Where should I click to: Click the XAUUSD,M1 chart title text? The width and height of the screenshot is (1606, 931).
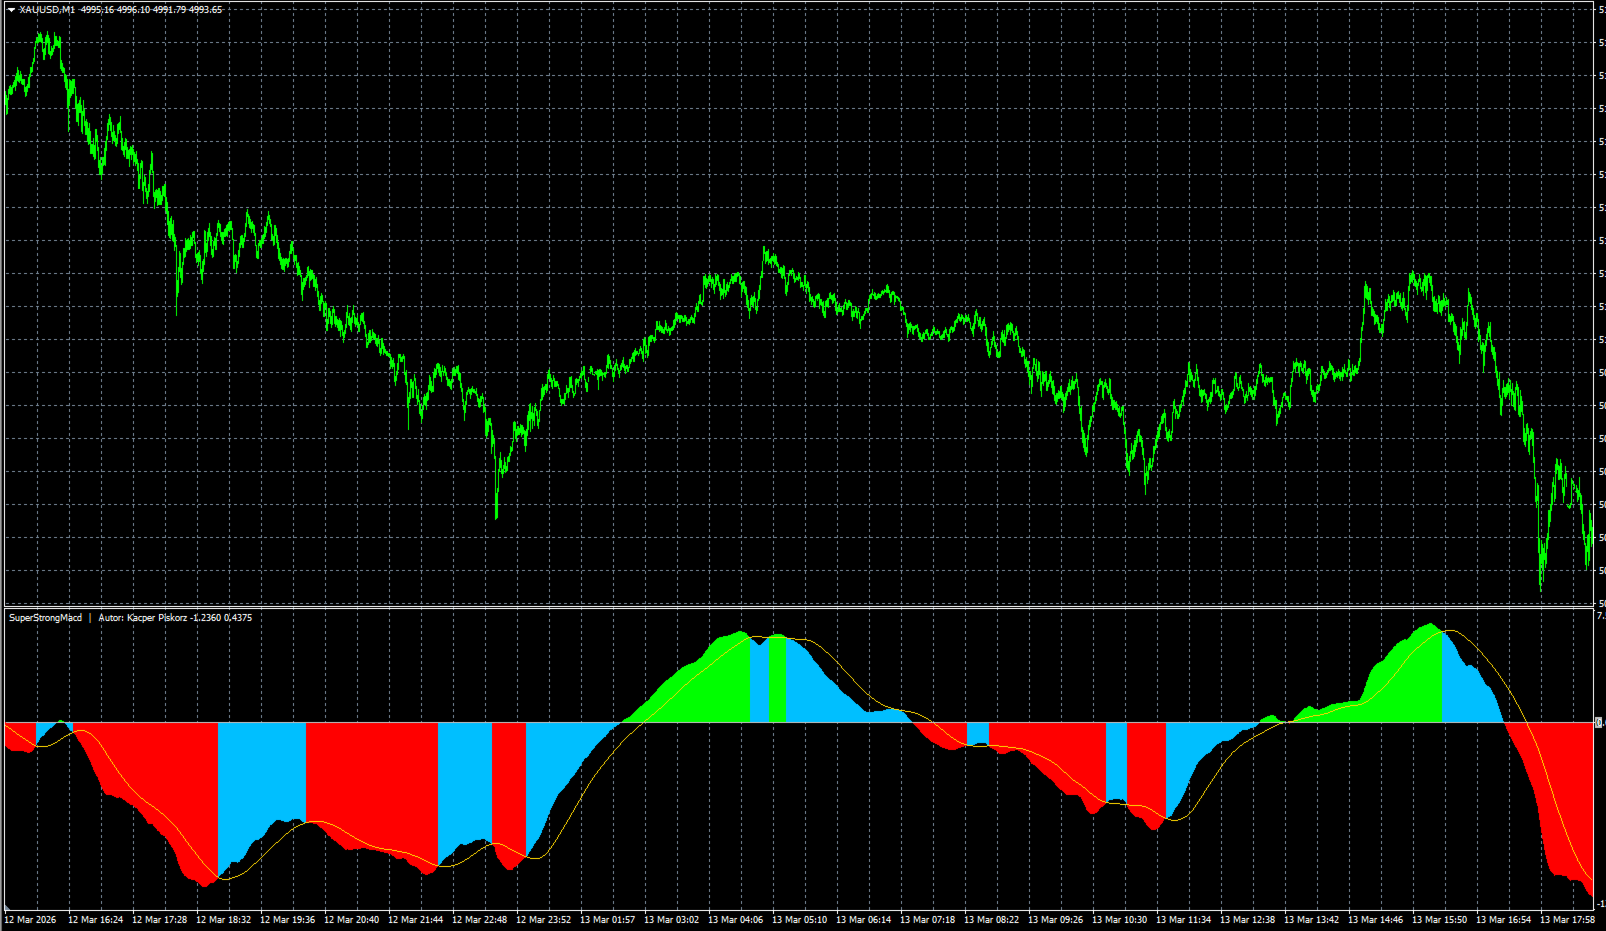[x=47, y=10]
